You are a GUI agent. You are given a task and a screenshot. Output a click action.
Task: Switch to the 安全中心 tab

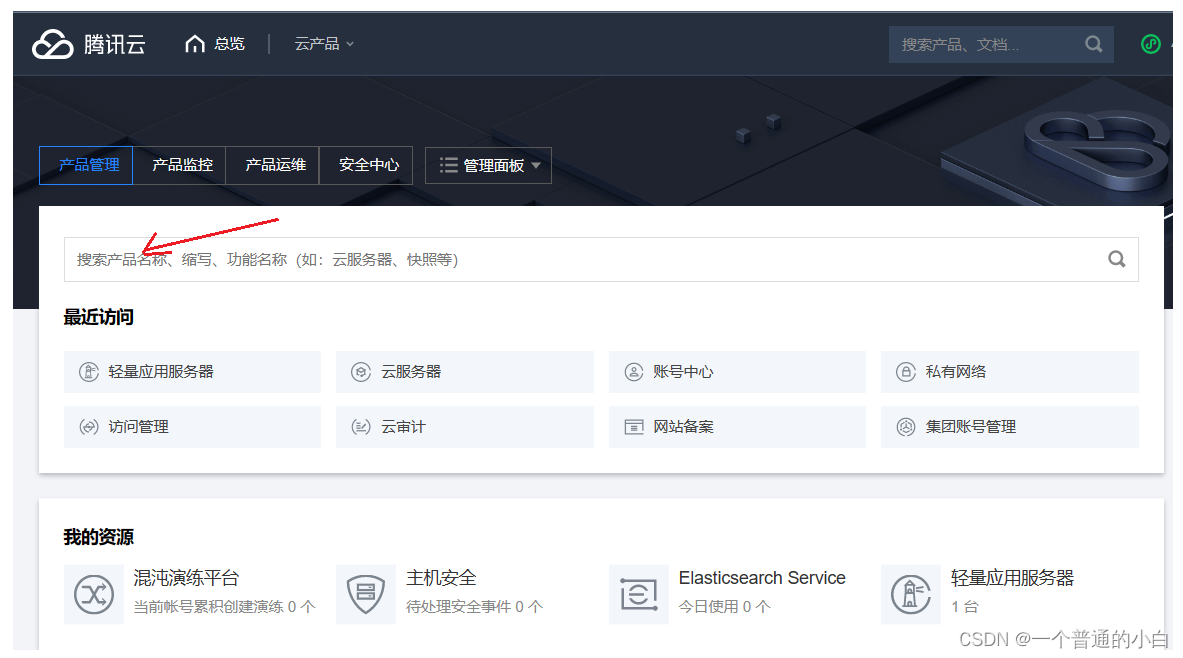(x=367, y=165)
